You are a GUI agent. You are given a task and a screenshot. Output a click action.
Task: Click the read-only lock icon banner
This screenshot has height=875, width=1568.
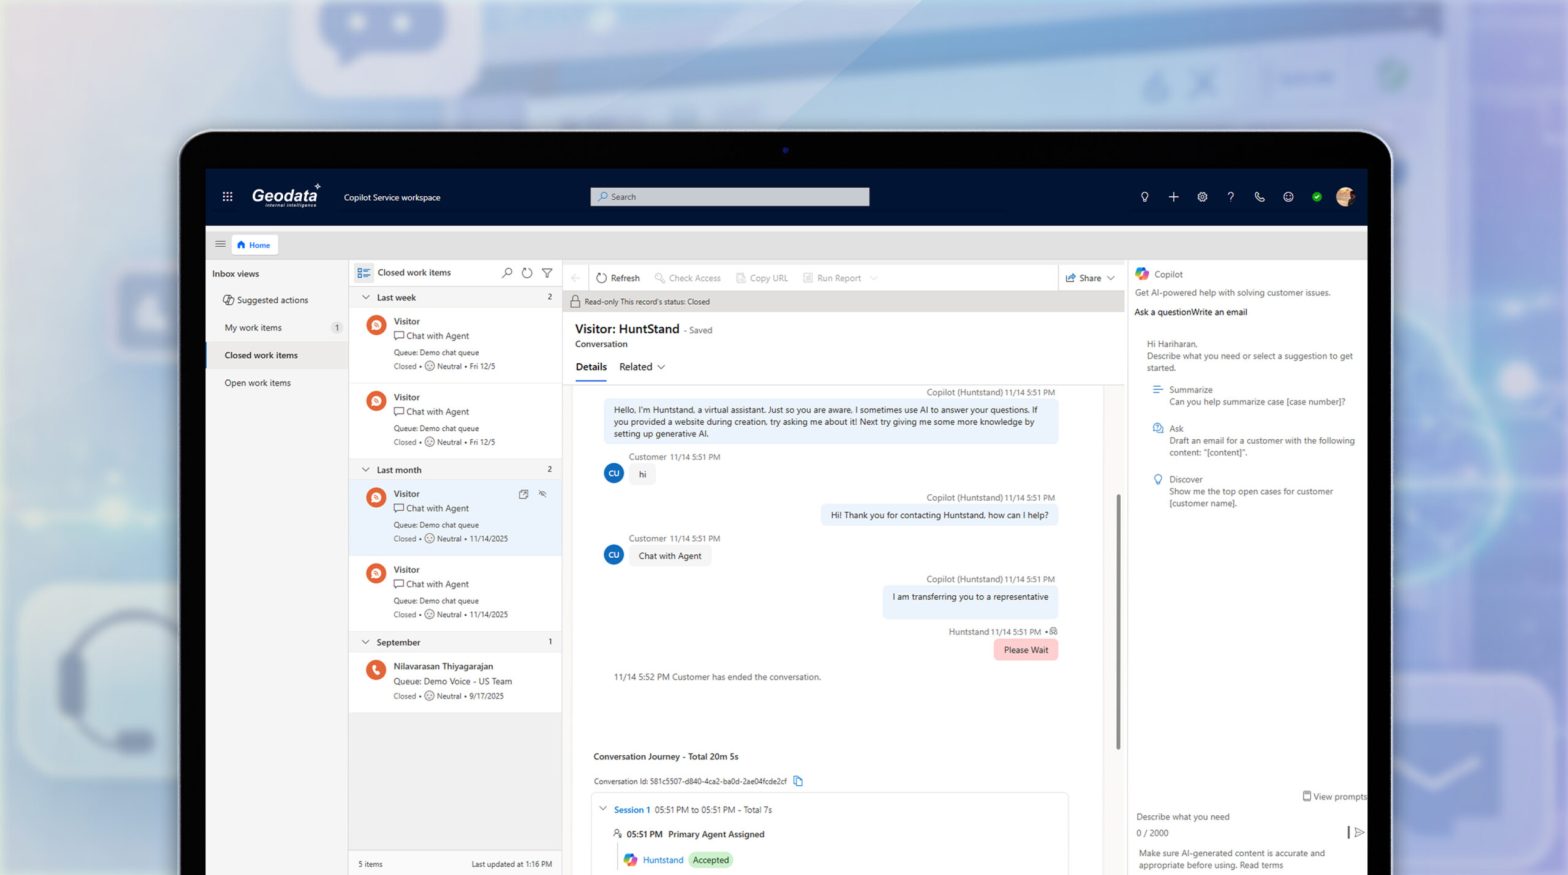[x=575, y=301]
